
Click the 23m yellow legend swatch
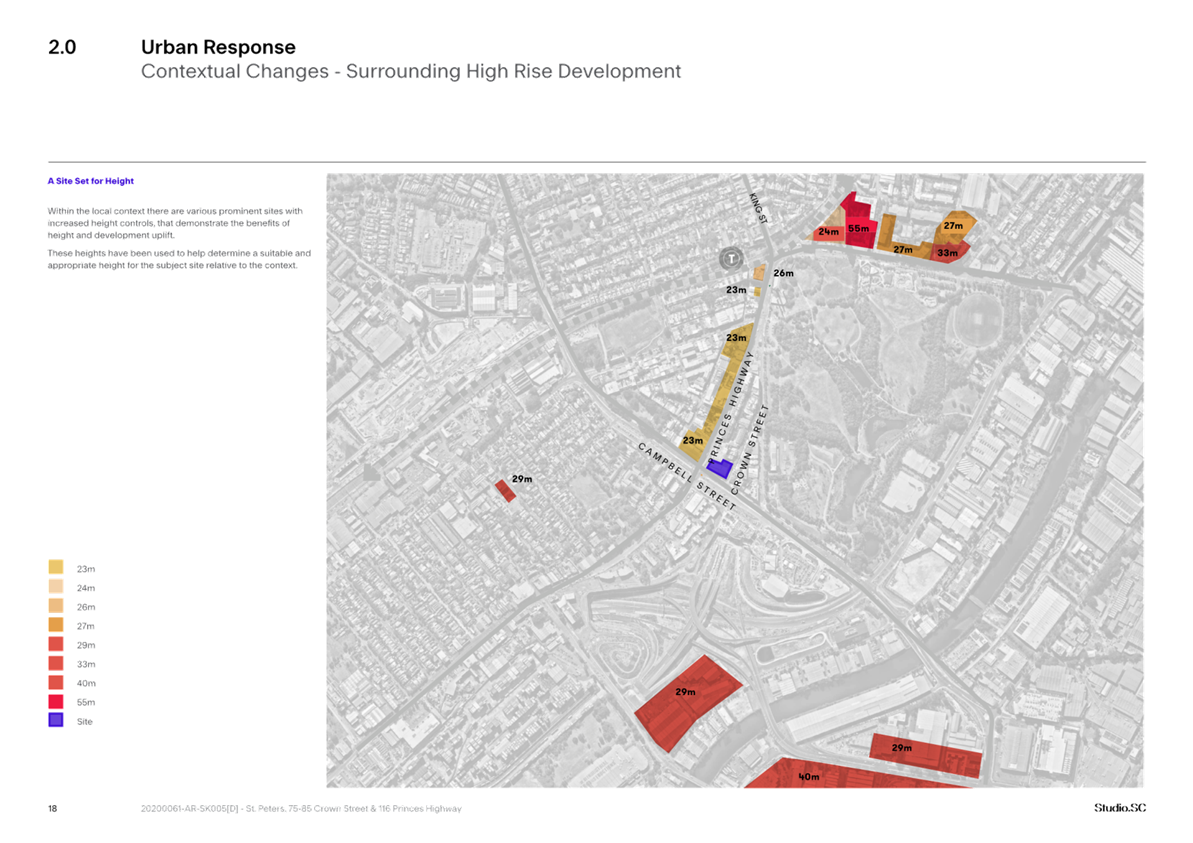(x=56, y=568)
